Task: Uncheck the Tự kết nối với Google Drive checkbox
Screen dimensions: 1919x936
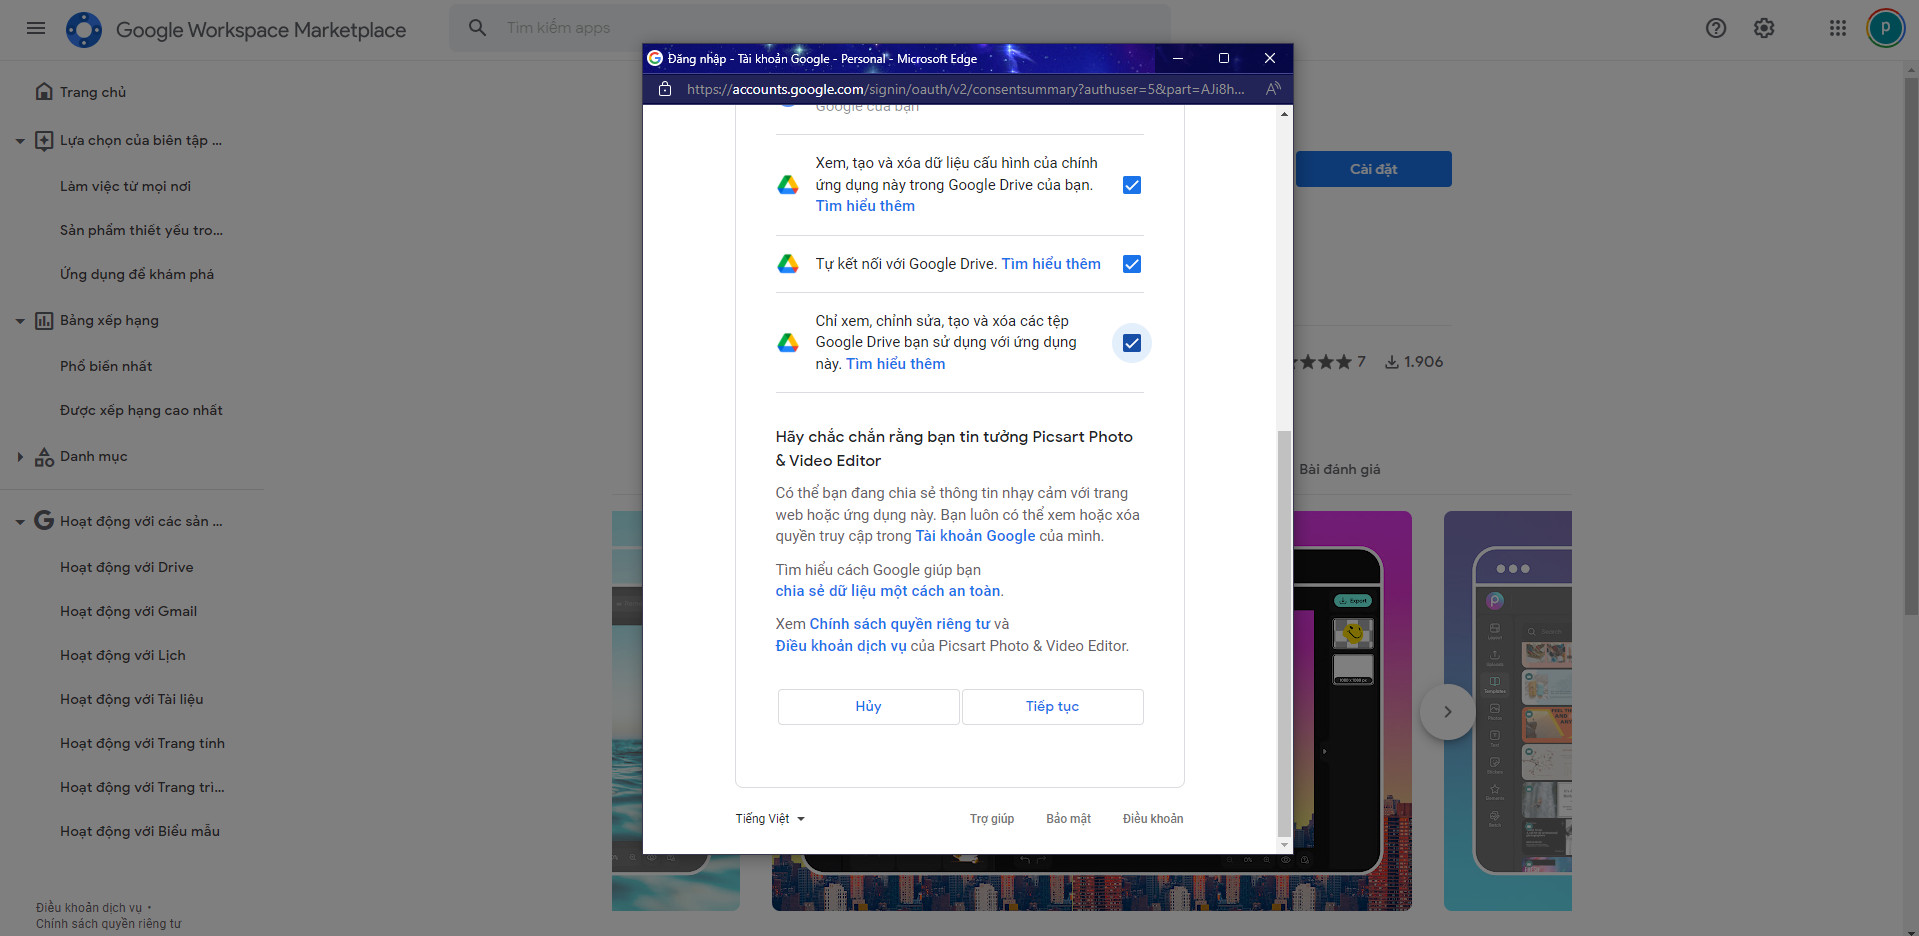Action: tap(1132, 264)
